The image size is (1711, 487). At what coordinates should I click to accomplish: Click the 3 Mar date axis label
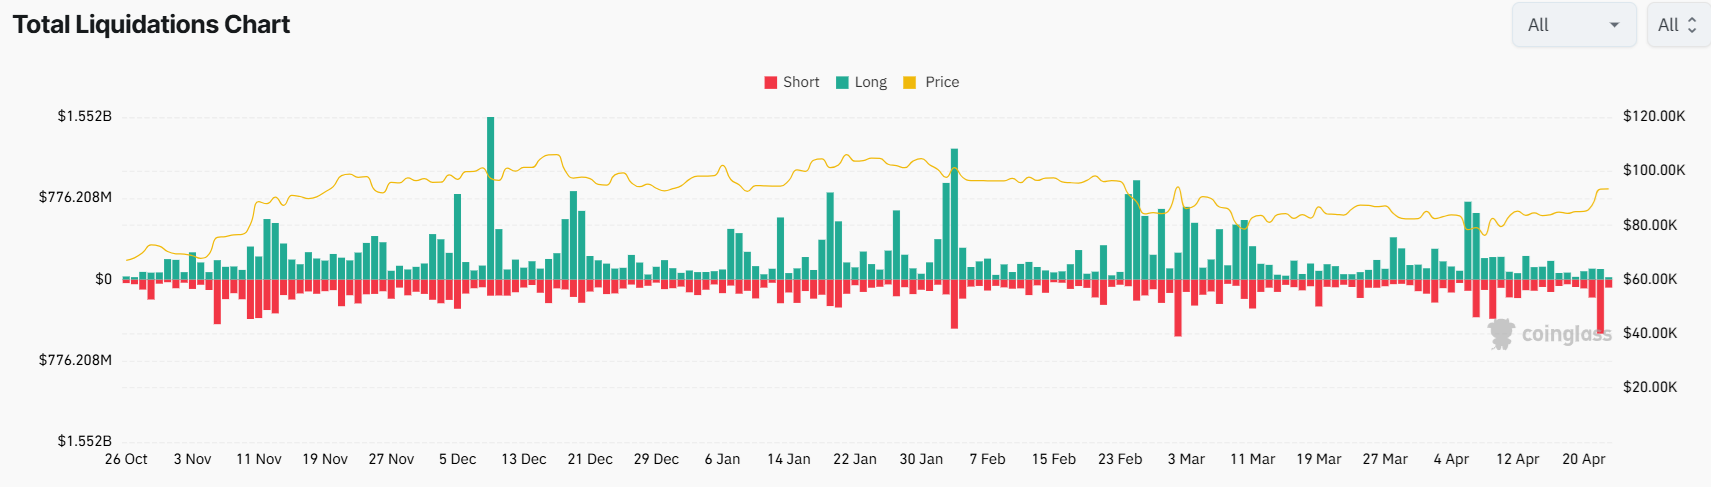(1186, 459)
